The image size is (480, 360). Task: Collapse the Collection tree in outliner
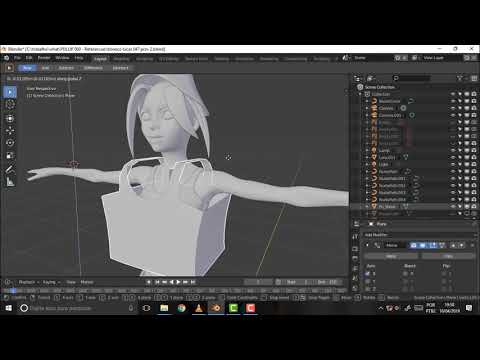[360, 94]
